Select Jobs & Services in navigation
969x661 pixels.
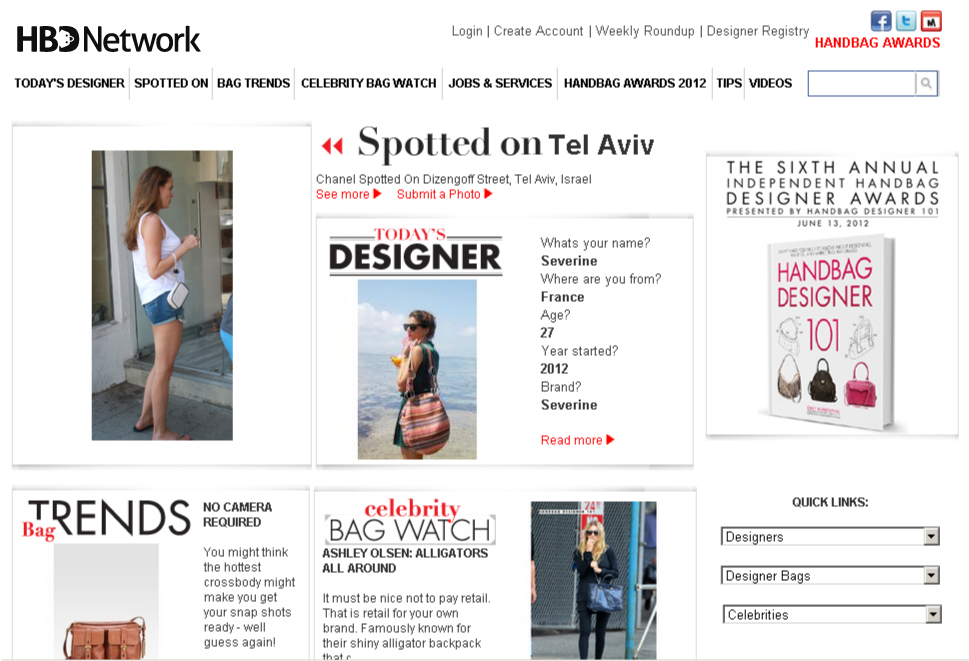(500, 83)
